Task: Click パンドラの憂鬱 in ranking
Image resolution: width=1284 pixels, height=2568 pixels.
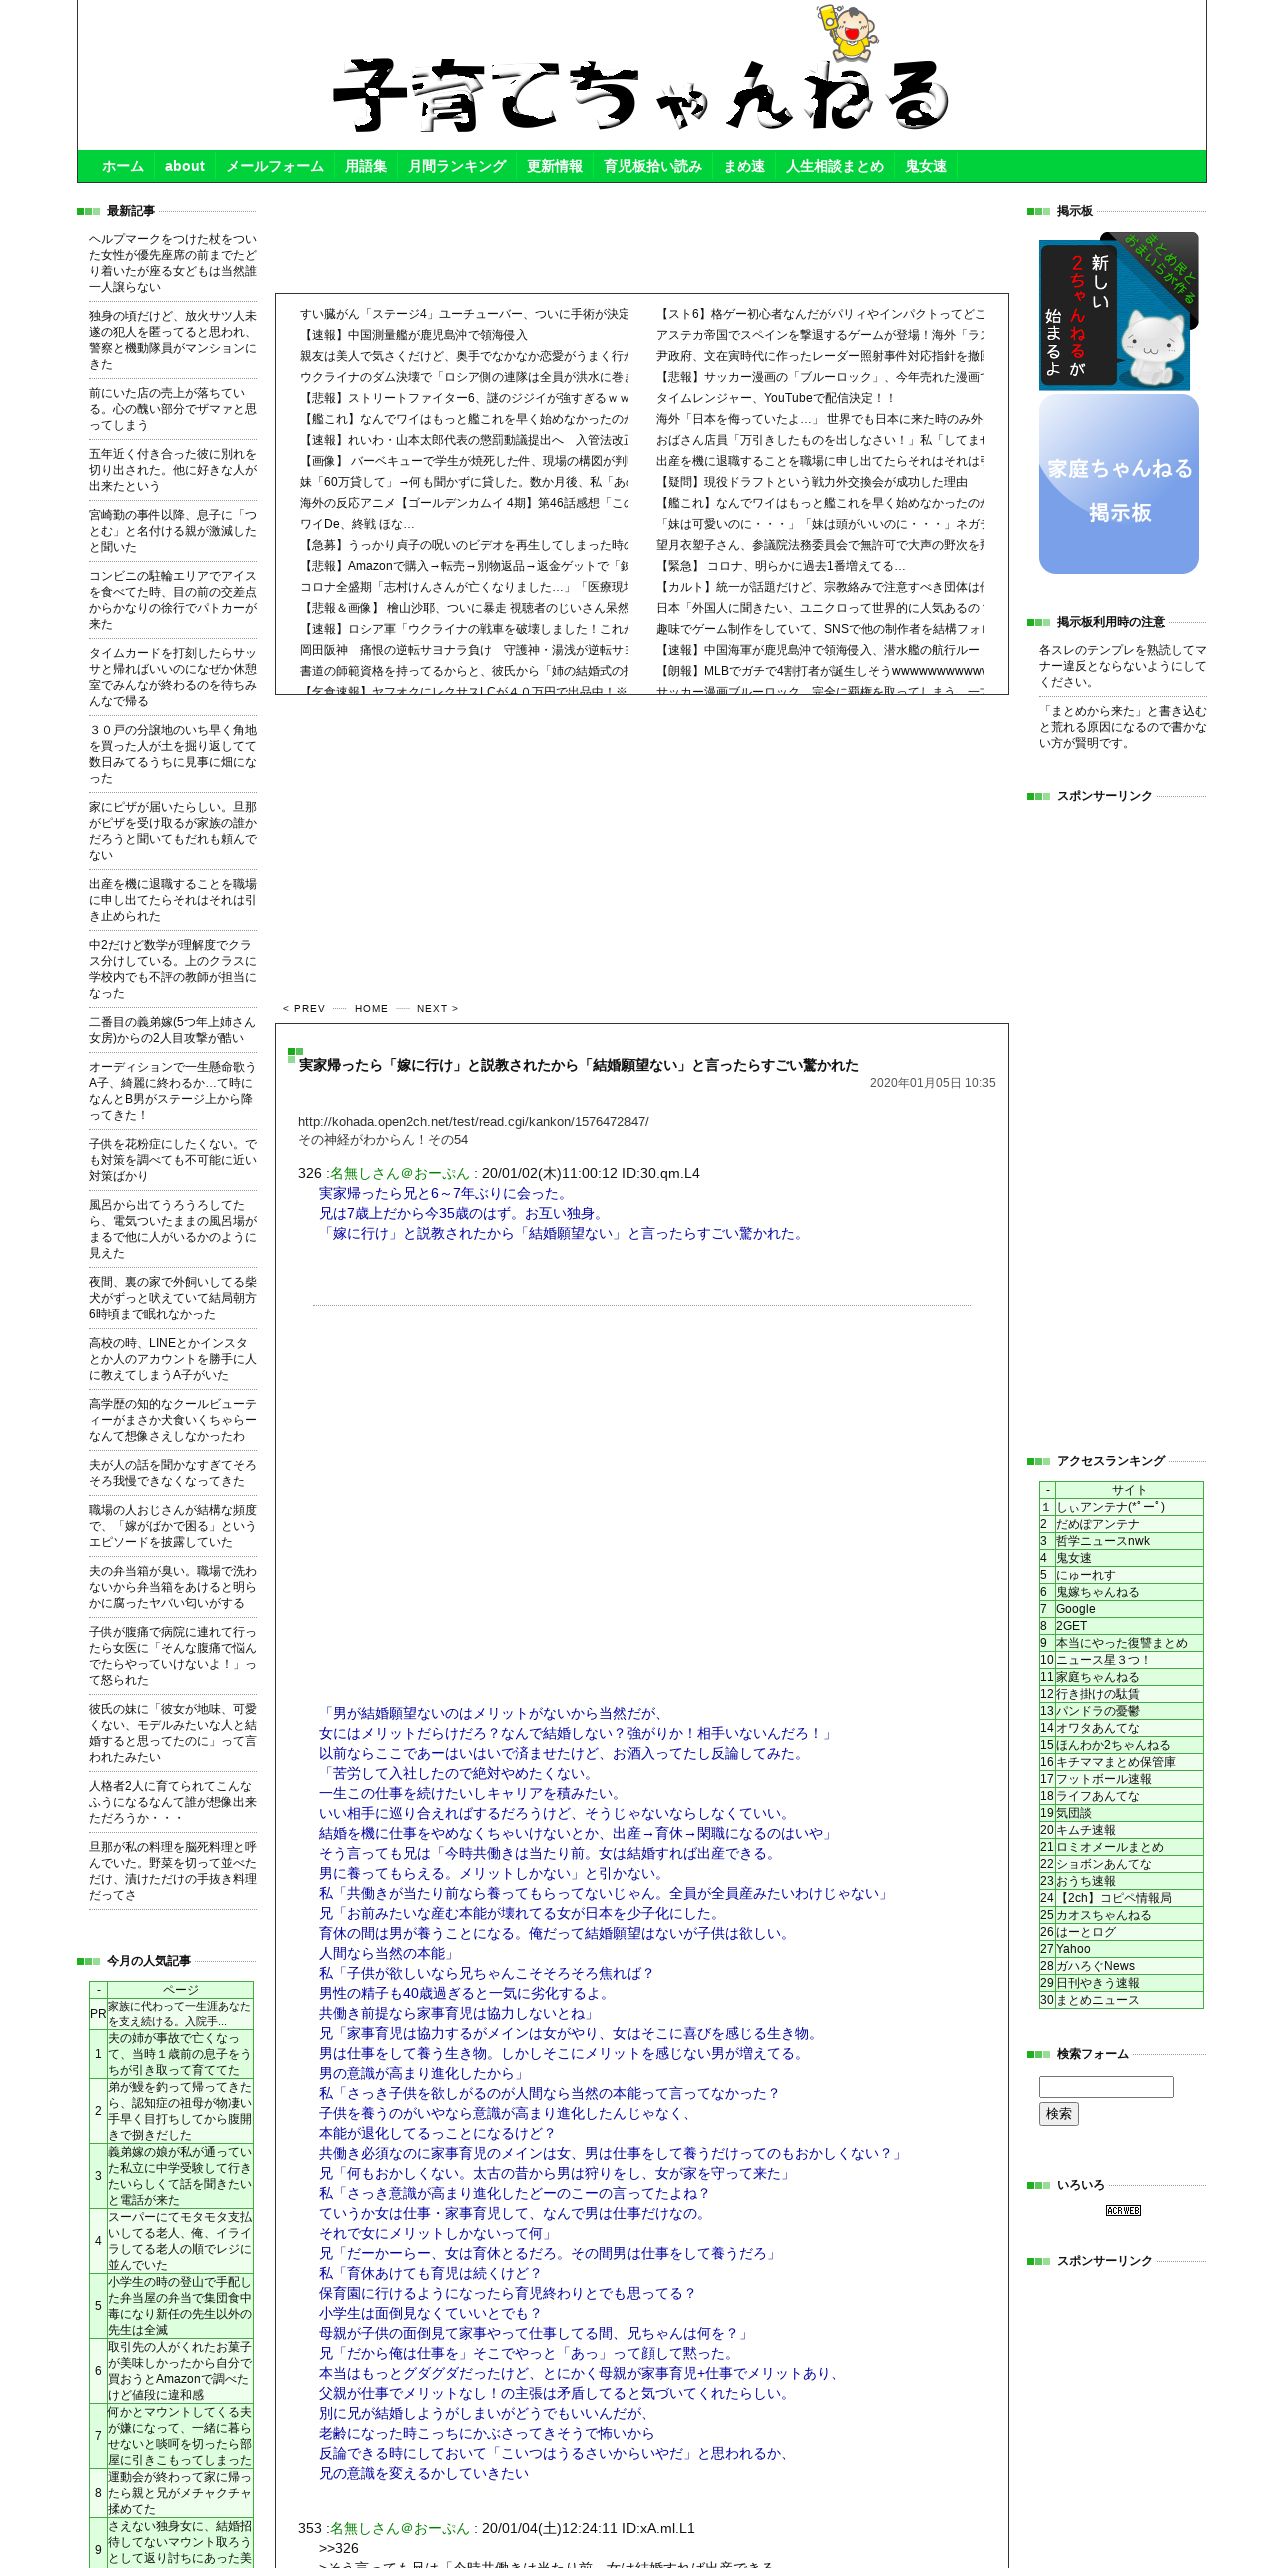Action: pyautogui.click(x=1097, y=1711)
